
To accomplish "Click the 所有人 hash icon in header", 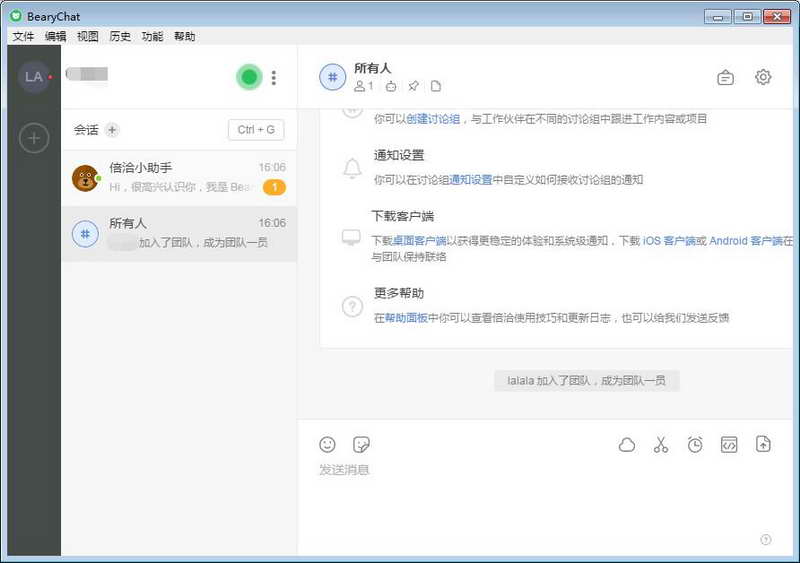I will [x=333, y=77].
